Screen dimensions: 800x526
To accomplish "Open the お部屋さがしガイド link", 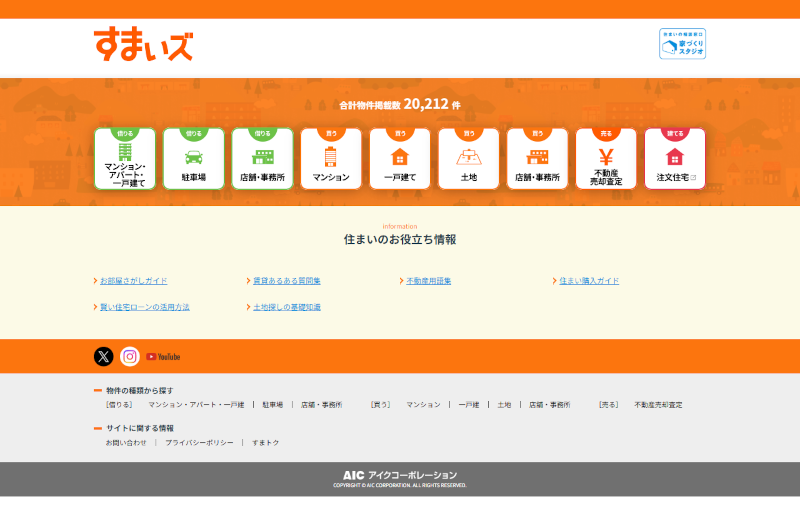I will click(133, 281).
